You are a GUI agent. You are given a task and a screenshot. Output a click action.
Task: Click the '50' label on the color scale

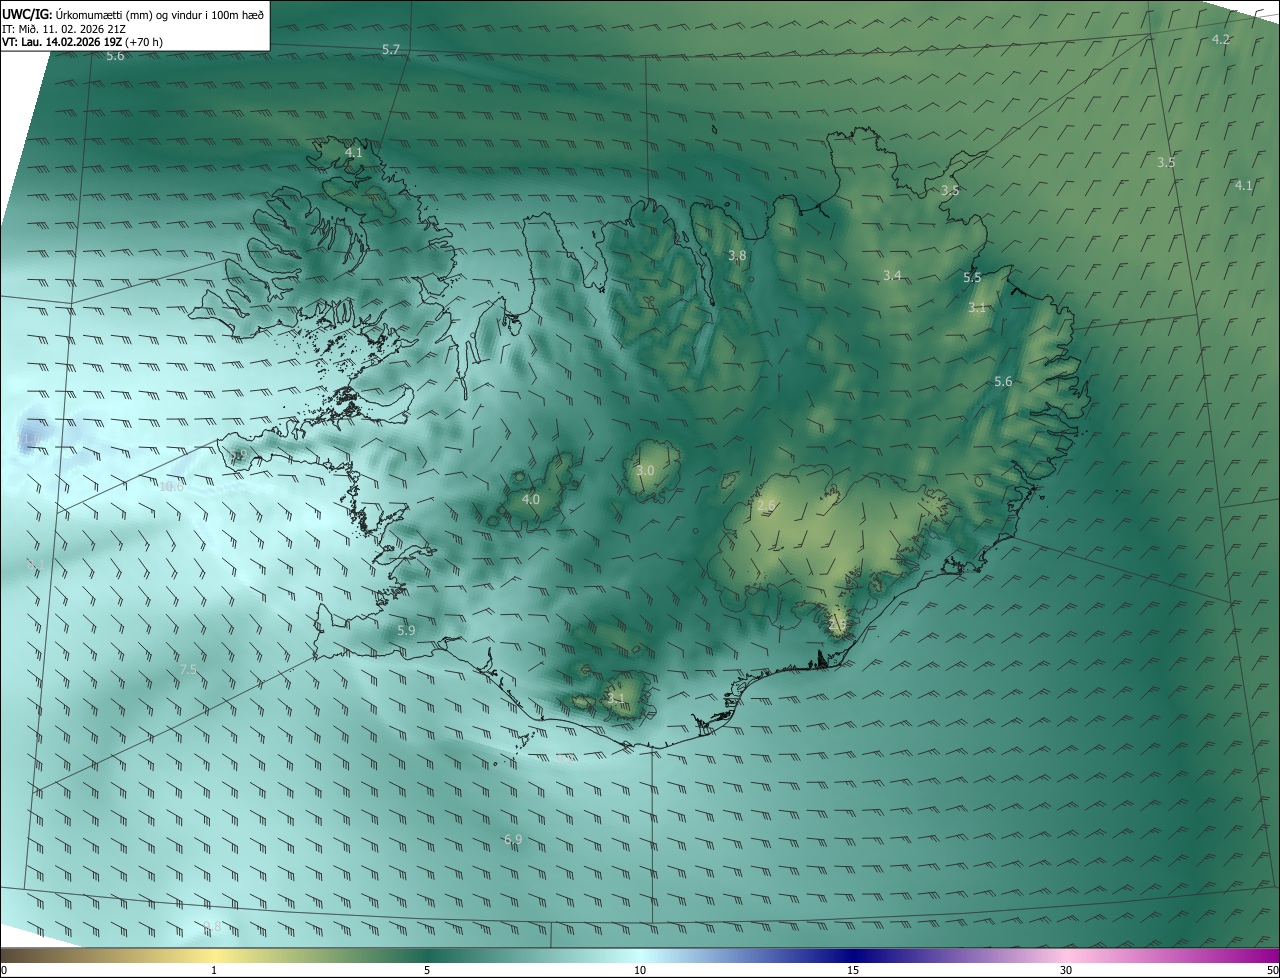click(x=1271, y=970)
